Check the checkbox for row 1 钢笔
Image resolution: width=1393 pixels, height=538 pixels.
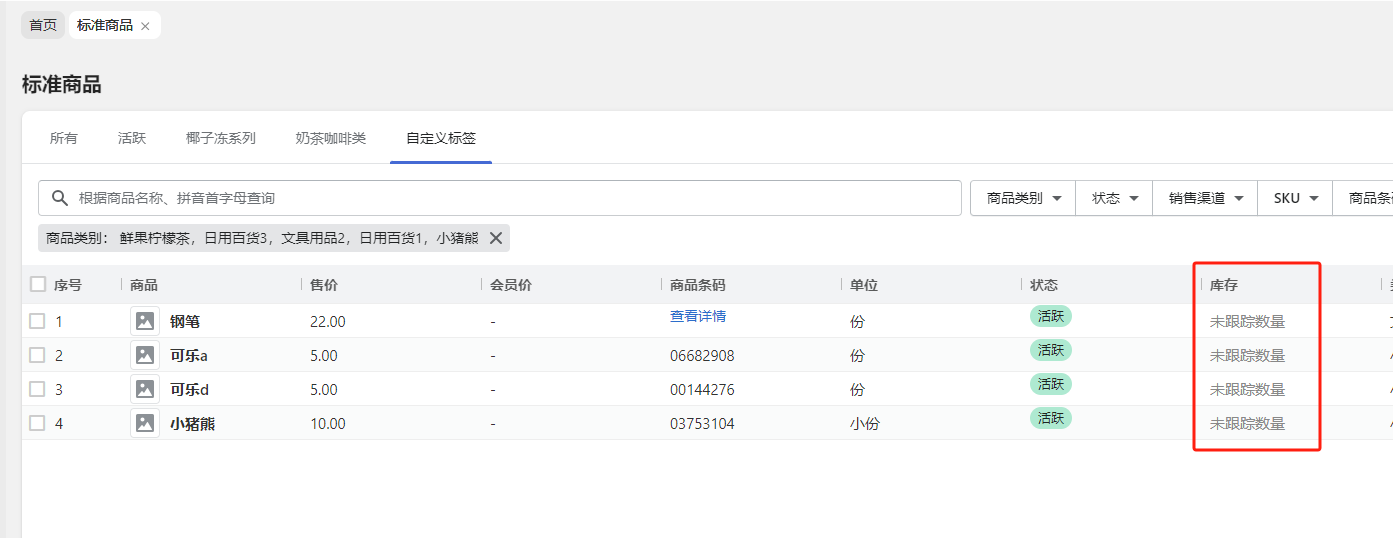(37, 321)
